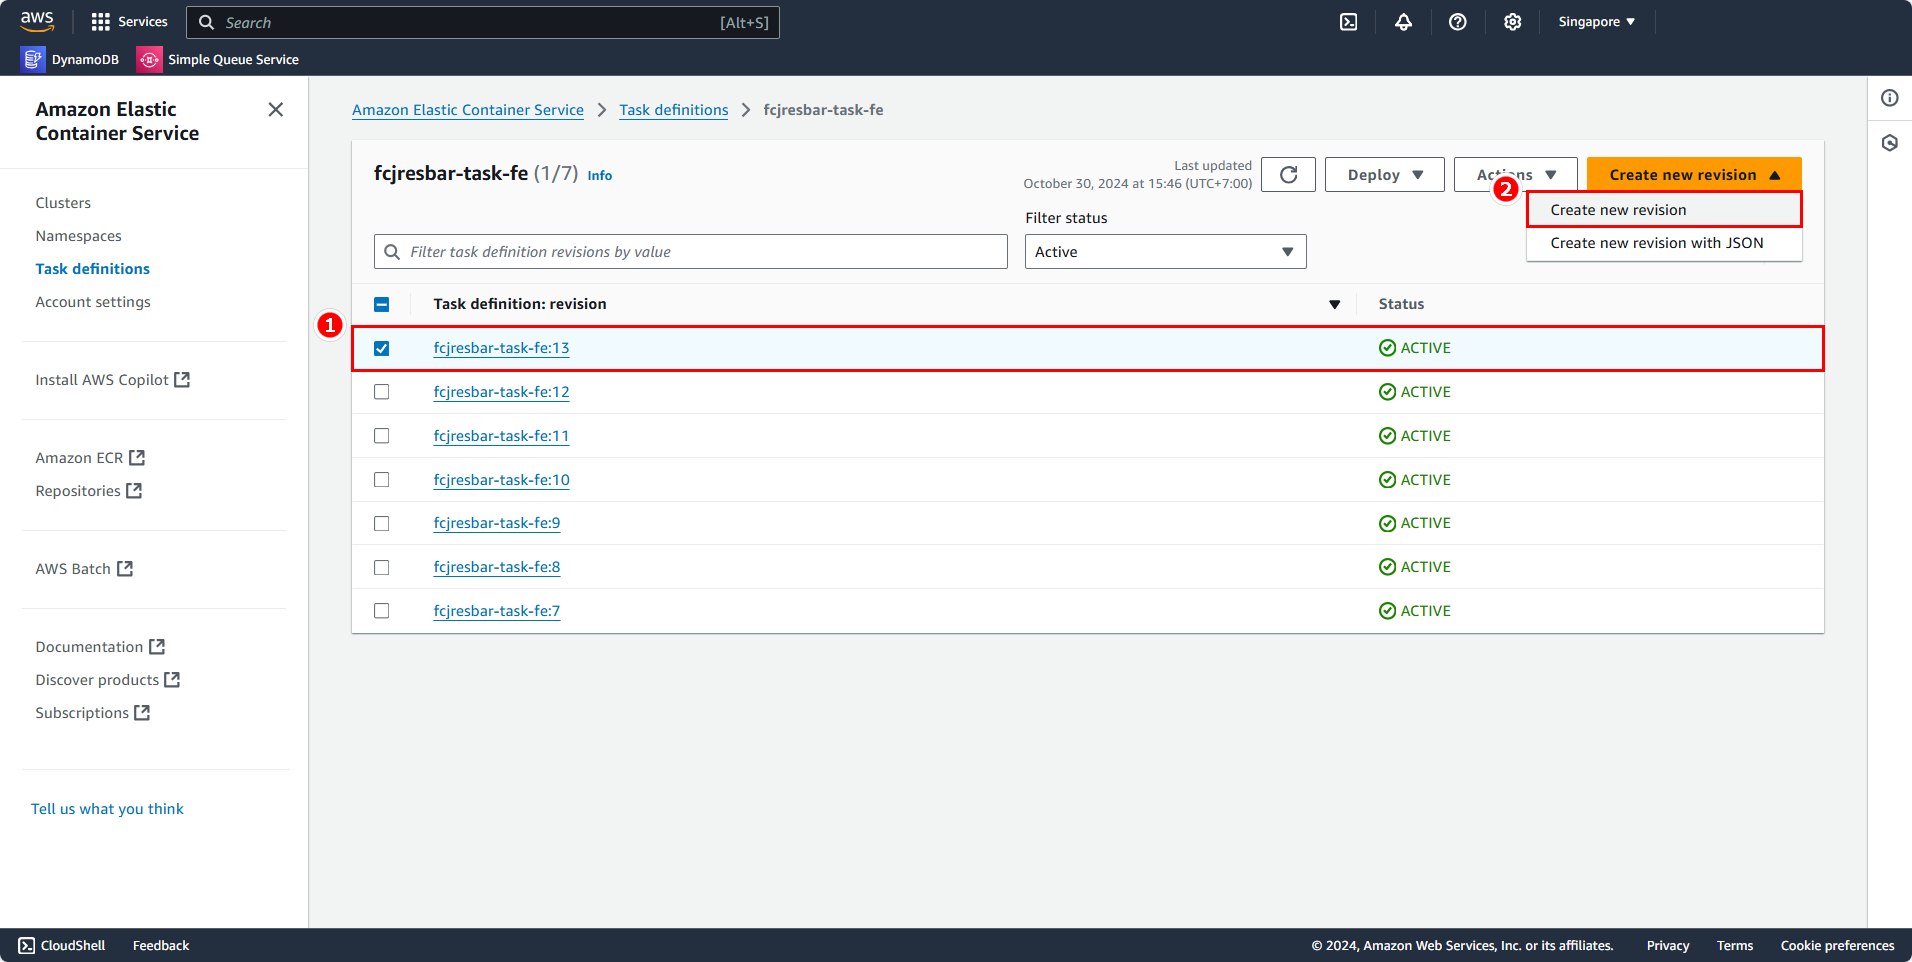Check the fcjresbar-task-fe:12 checkbox
The image size is (1912, 962).
381,392
